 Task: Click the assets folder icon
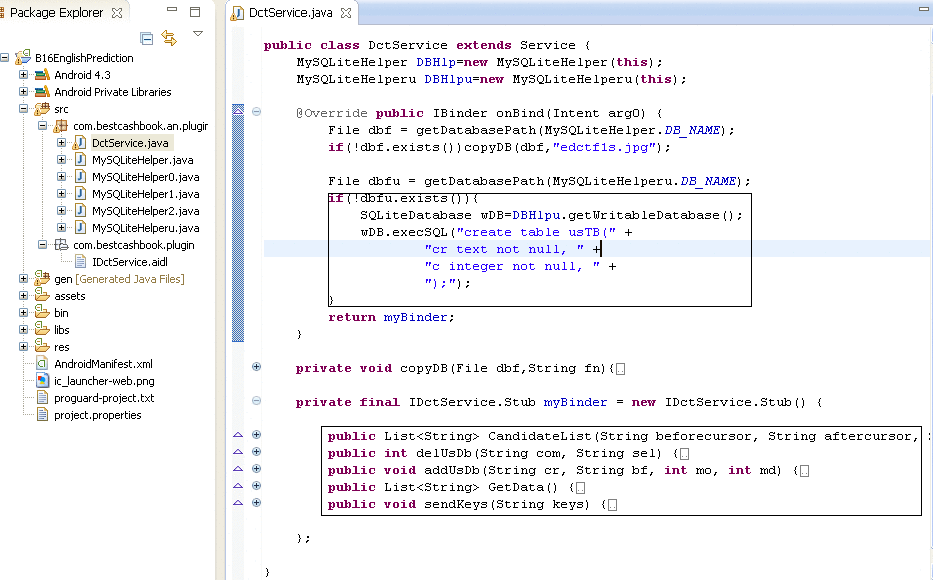click(42, 295)
